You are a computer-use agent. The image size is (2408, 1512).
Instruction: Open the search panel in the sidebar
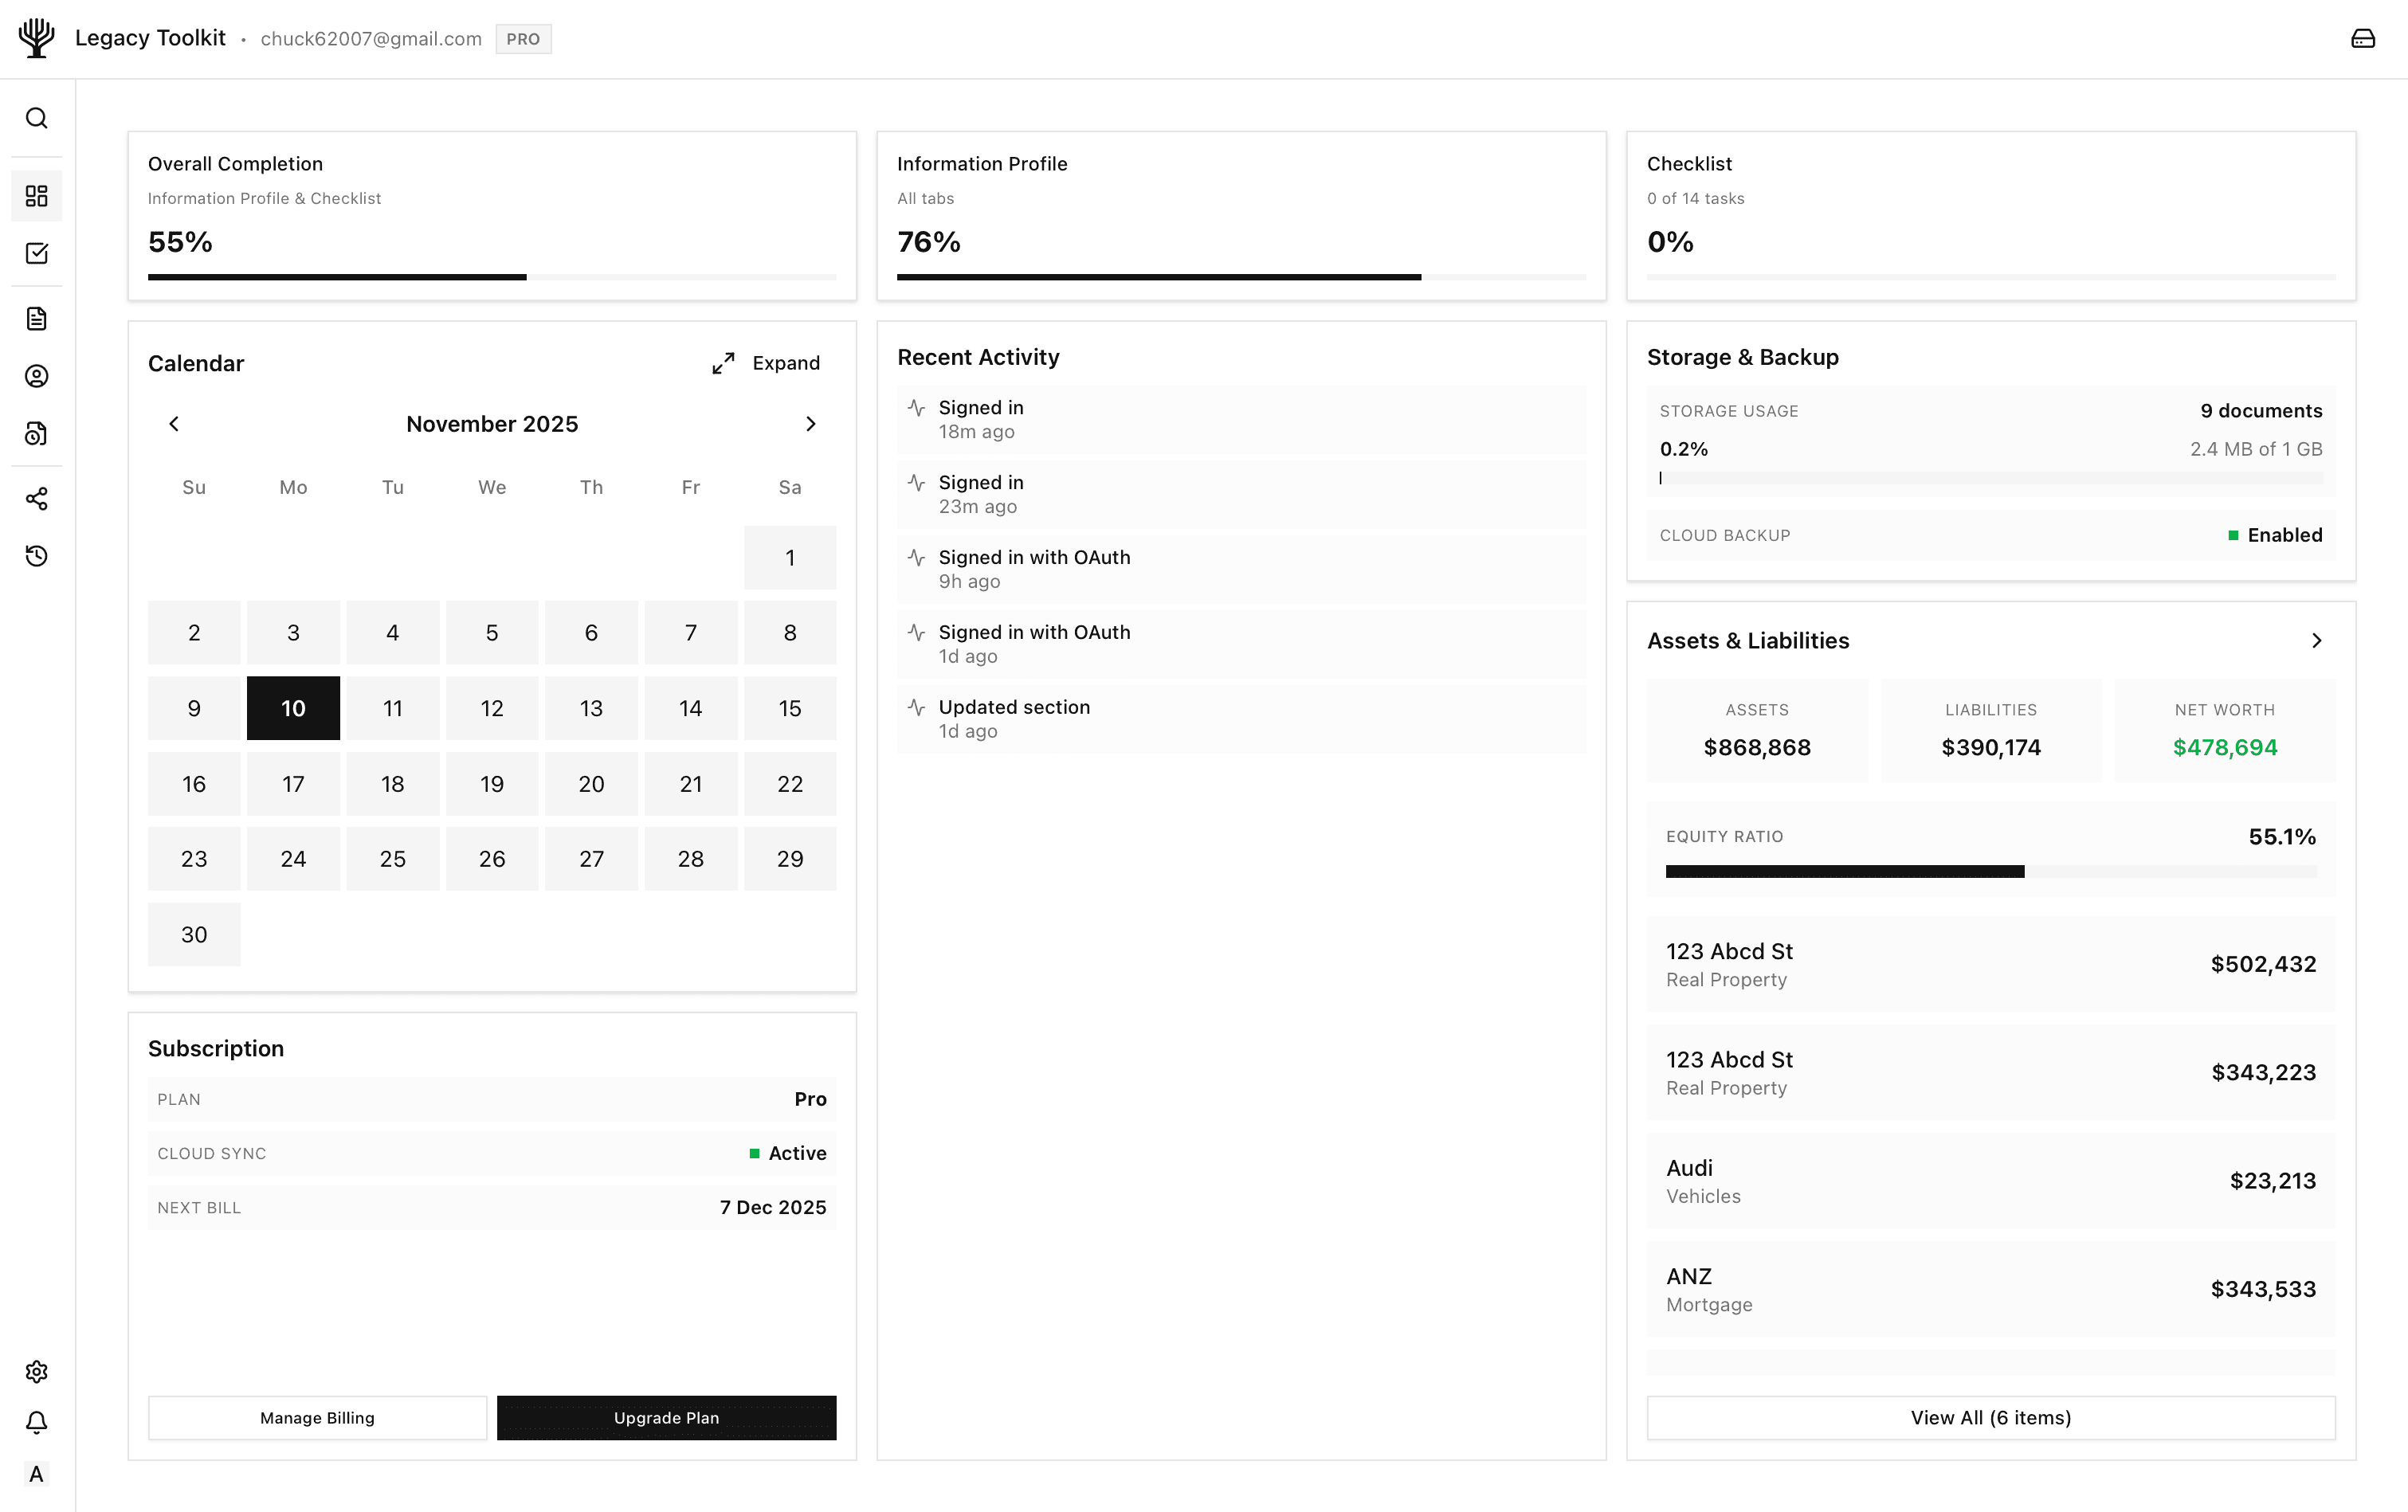(37, 117)
